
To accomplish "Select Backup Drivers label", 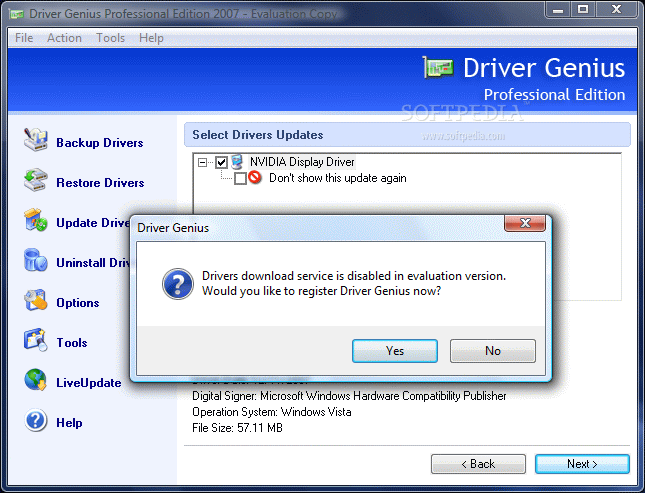I will click(x=100, y=143).
